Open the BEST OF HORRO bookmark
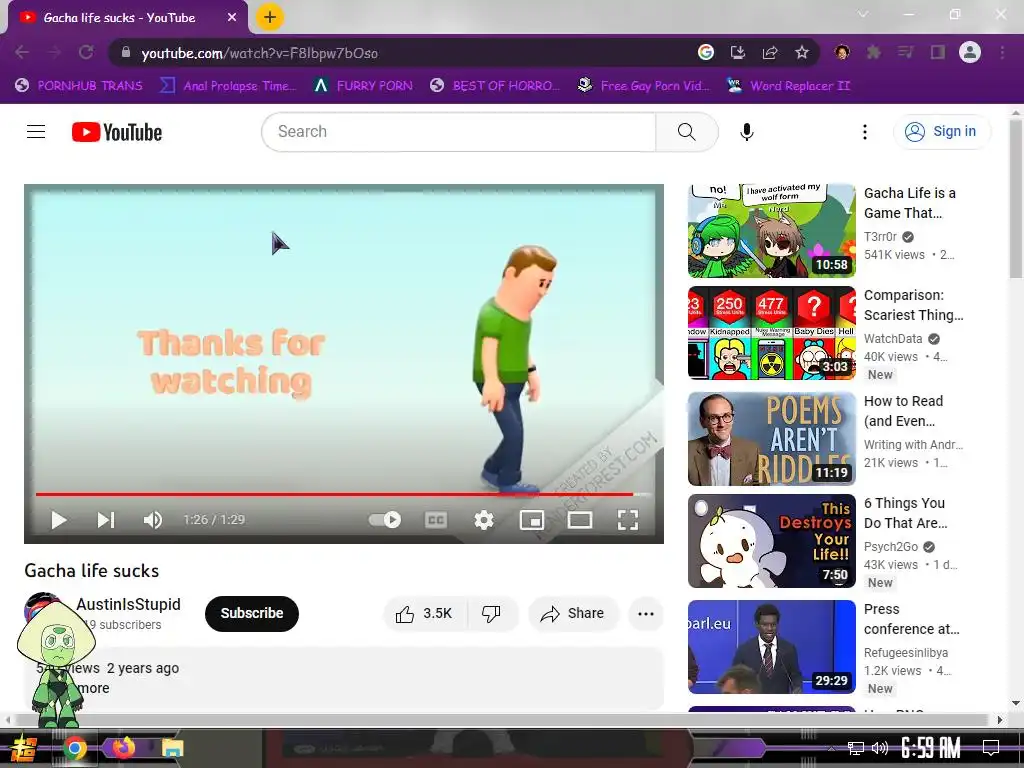This screenshot has width=1024, height=768. coord(495,86)
